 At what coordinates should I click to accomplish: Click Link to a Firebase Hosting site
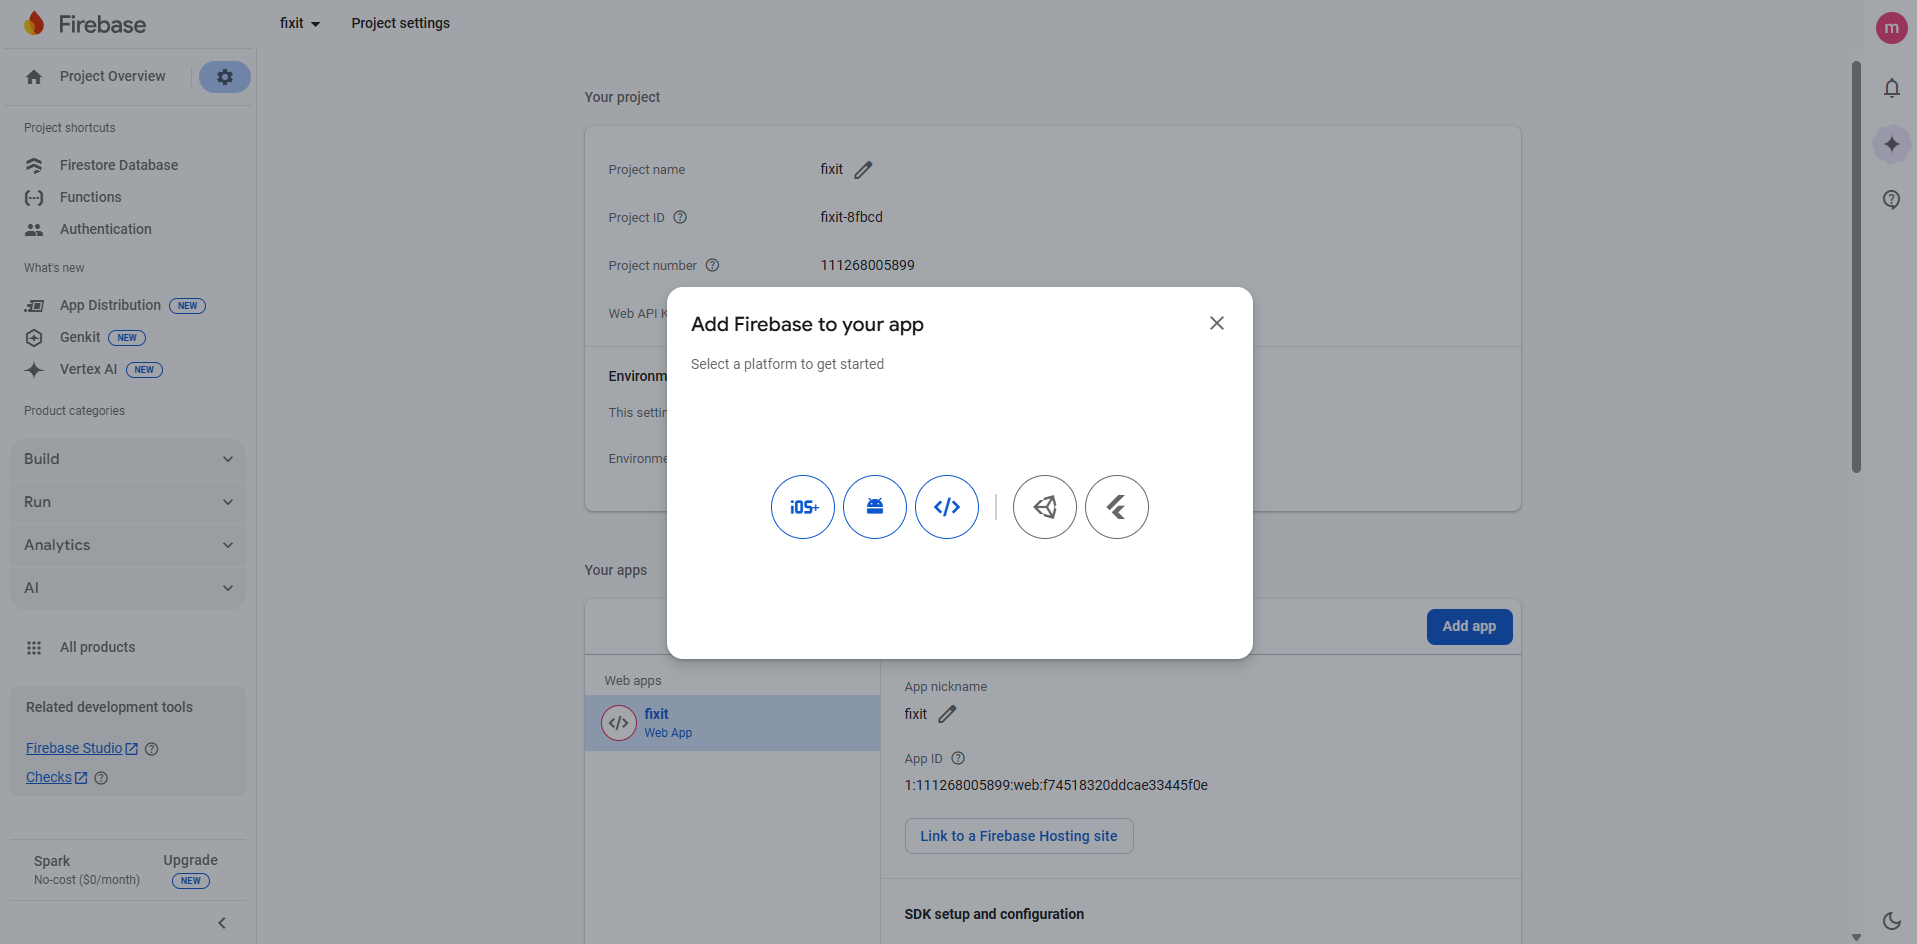[1019, 836]
